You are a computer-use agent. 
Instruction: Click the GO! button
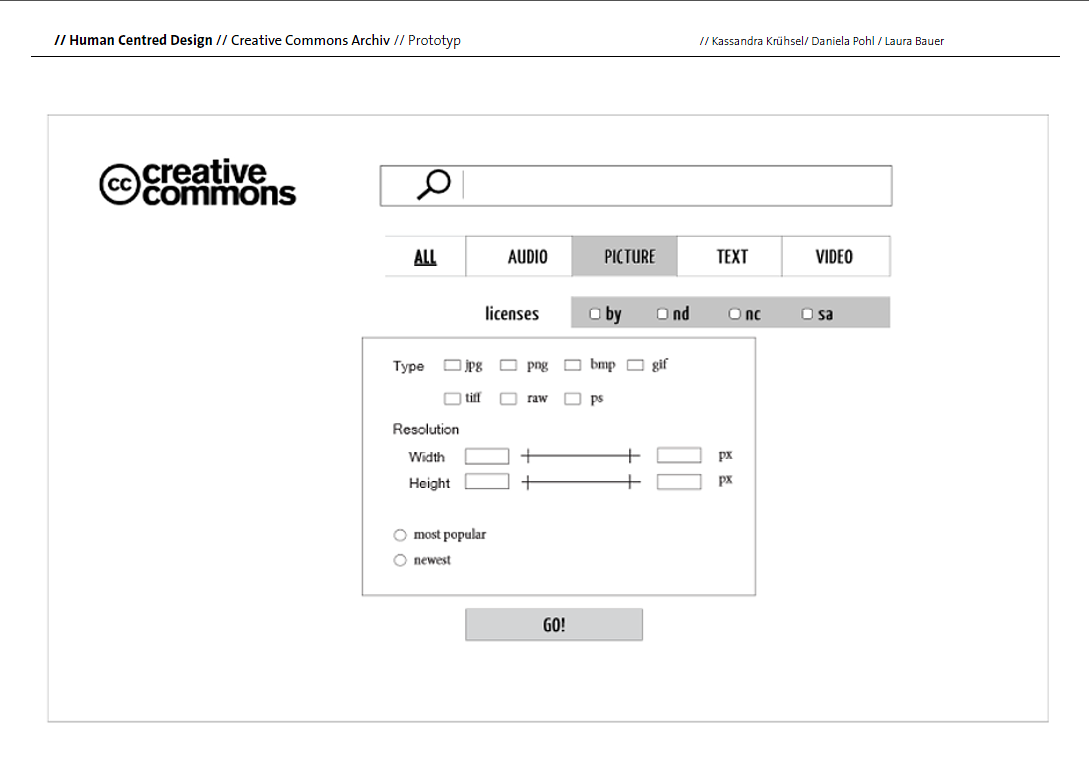tap(554, 625)
